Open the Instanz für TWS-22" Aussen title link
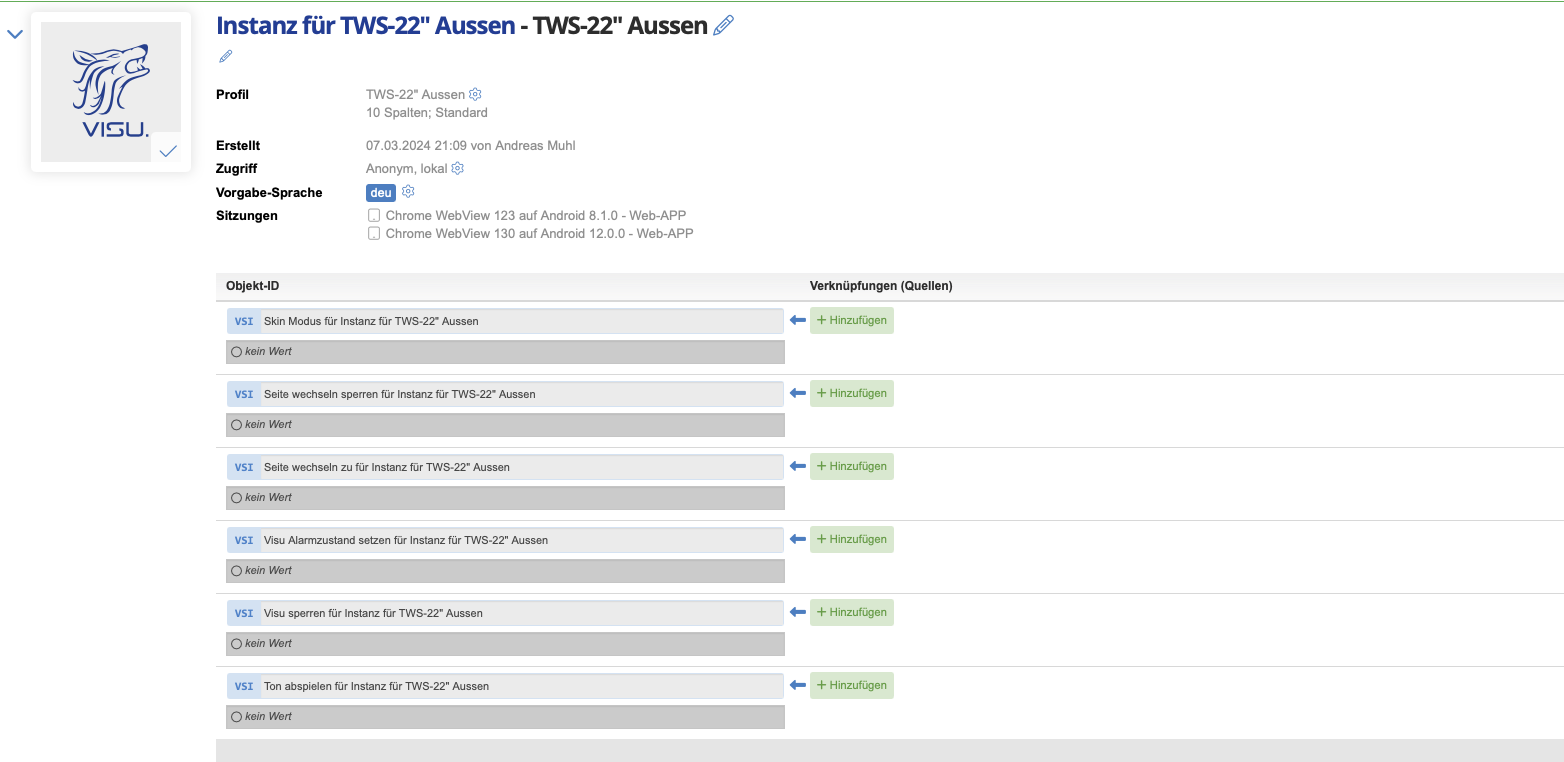 (x=365, y=26)
